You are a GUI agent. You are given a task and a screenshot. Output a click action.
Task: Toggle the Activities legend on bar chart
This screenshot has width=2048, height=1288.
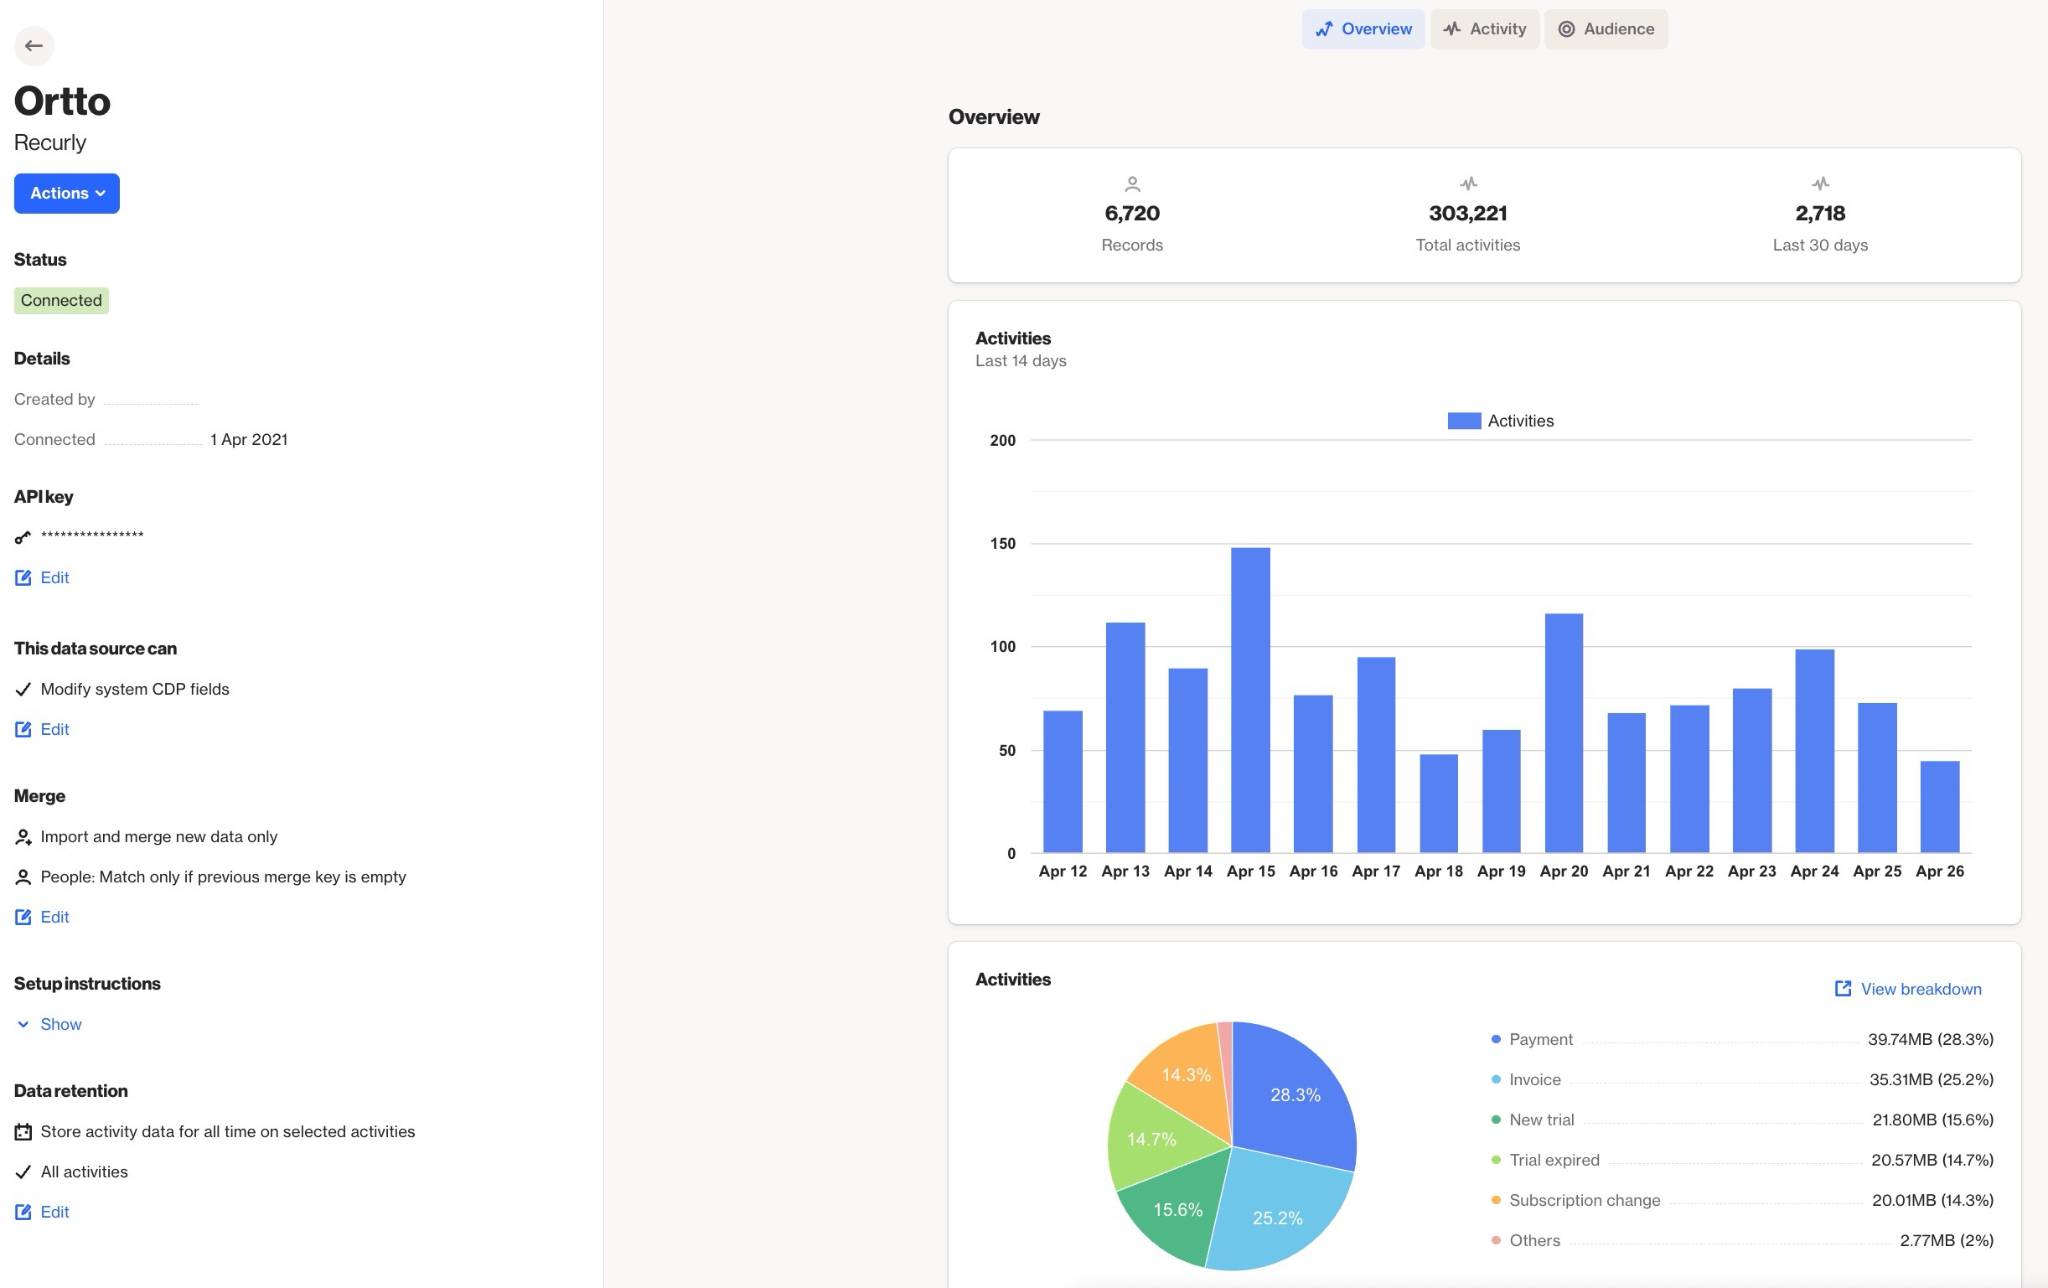[x=1500, y=421]
